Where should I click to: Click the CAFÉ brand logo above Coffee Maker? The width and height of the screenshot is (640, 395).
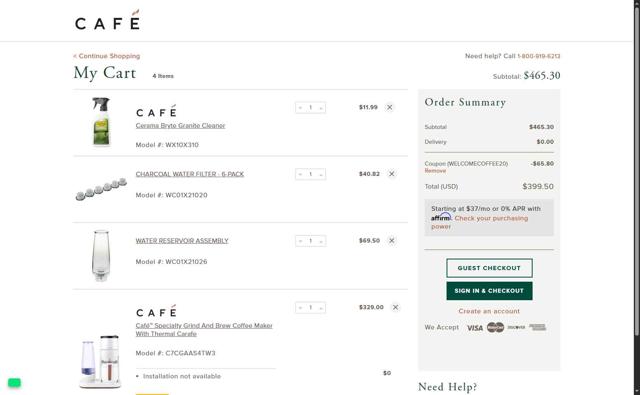156,311
